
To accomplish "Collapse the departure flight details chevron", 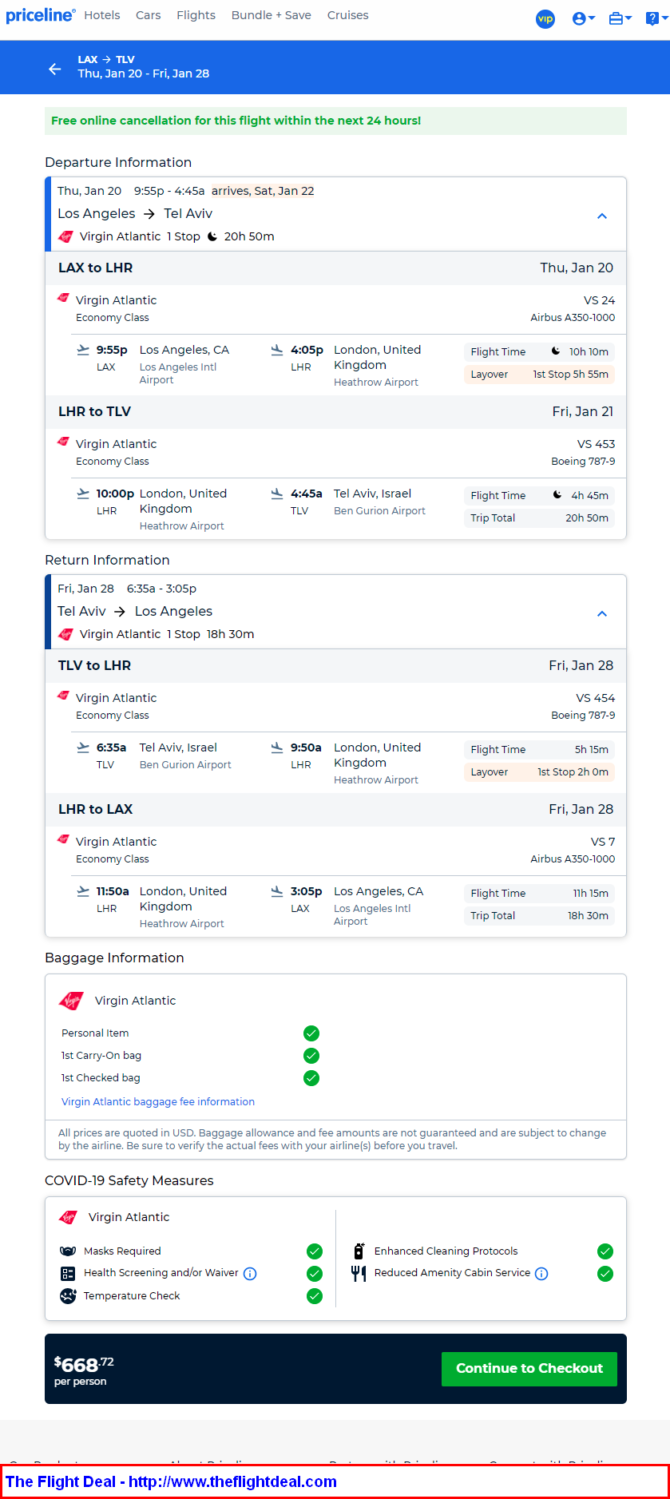I will click(602, 215).
